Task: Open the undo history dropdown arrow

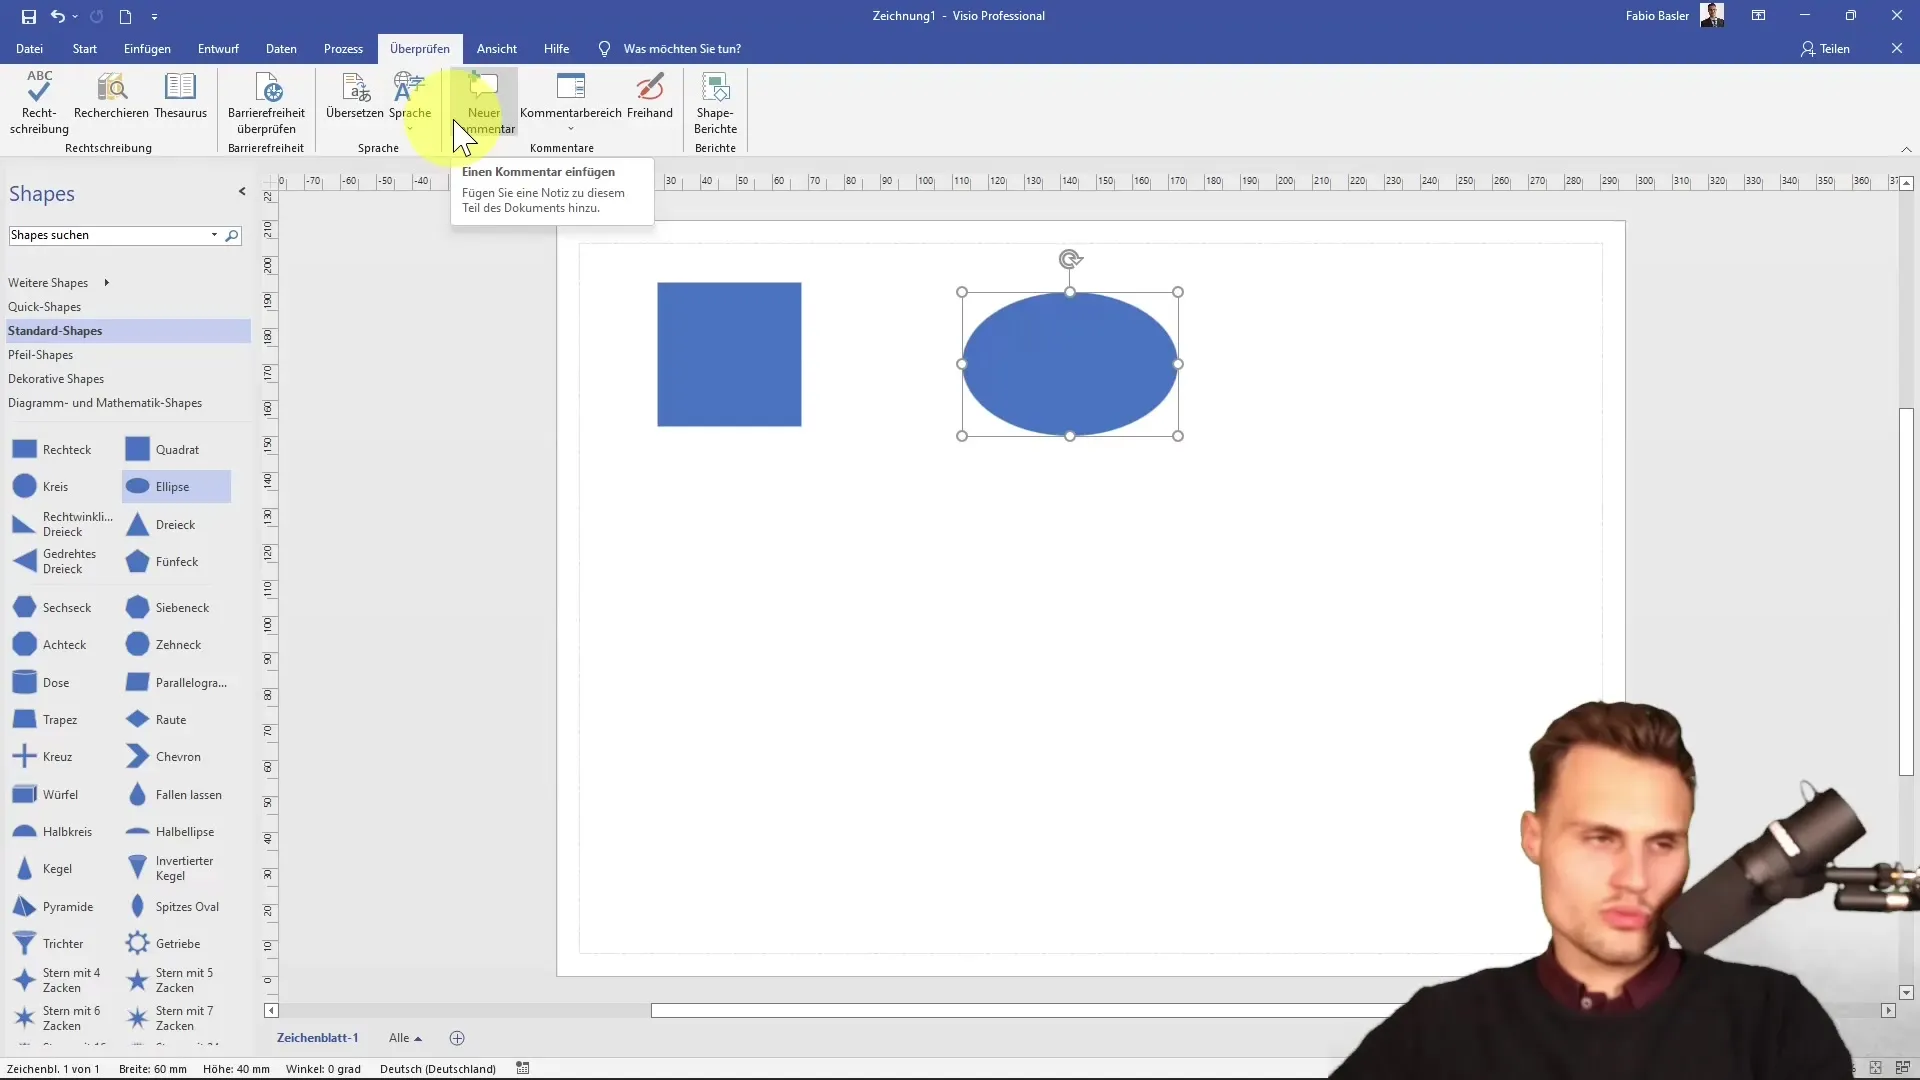Action: 75,16
